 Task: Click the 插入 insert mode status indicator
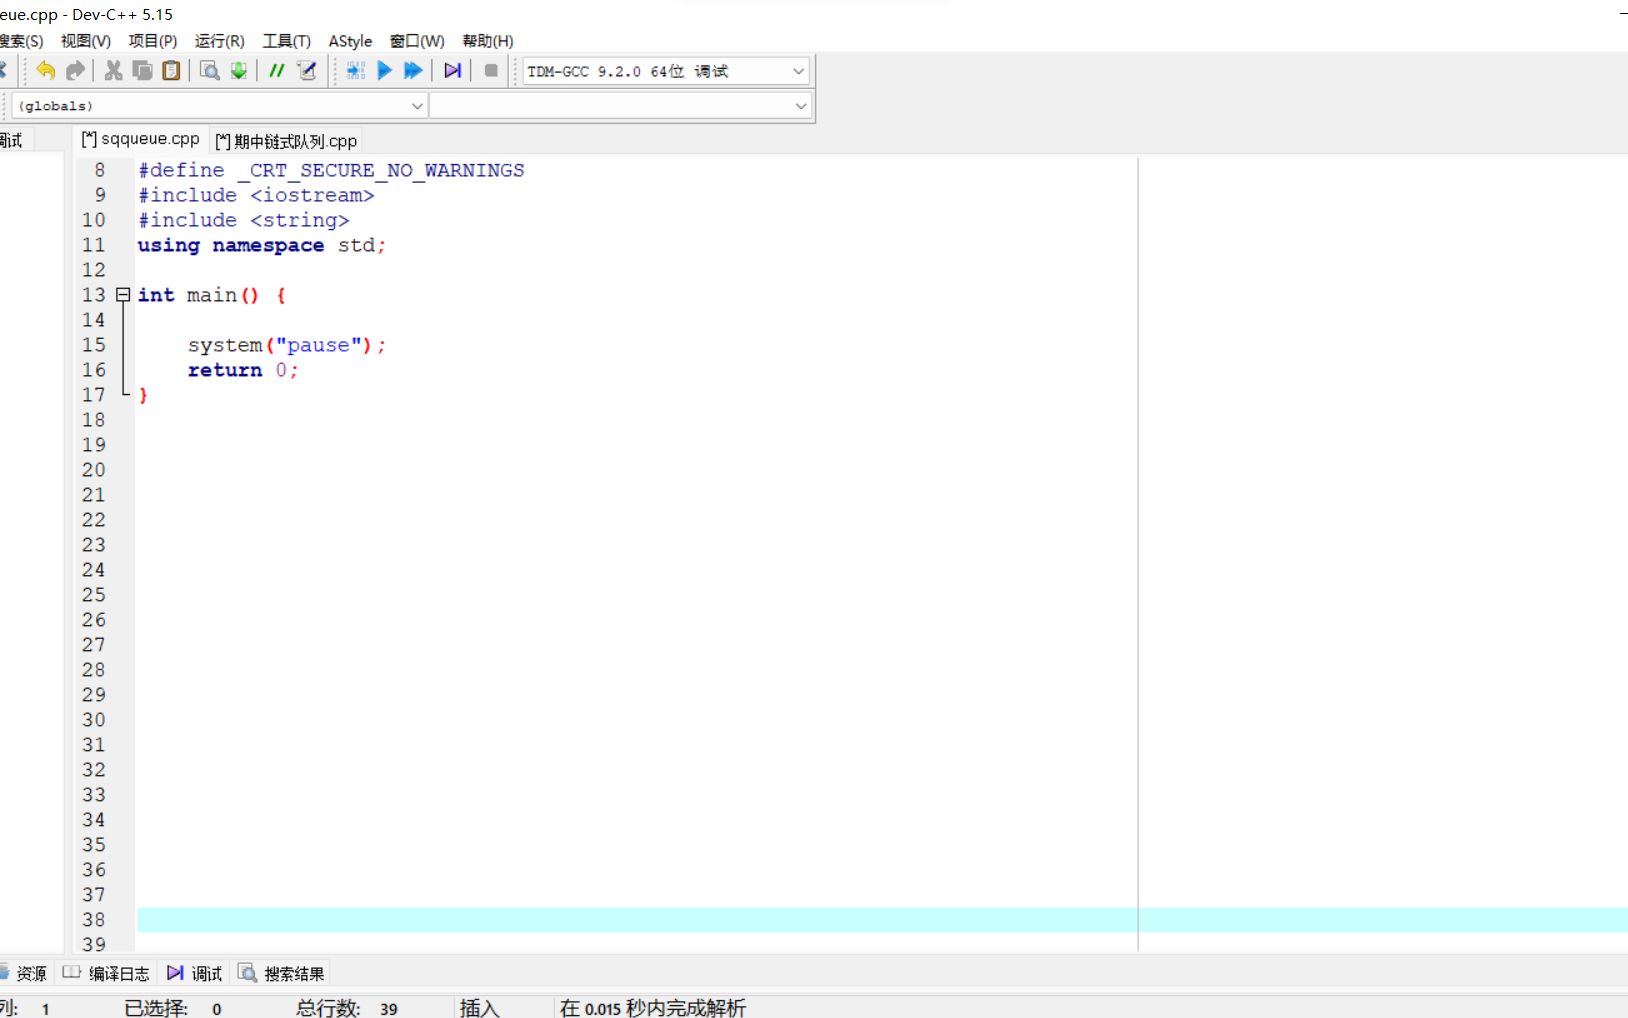click(x=479, y=1008)
